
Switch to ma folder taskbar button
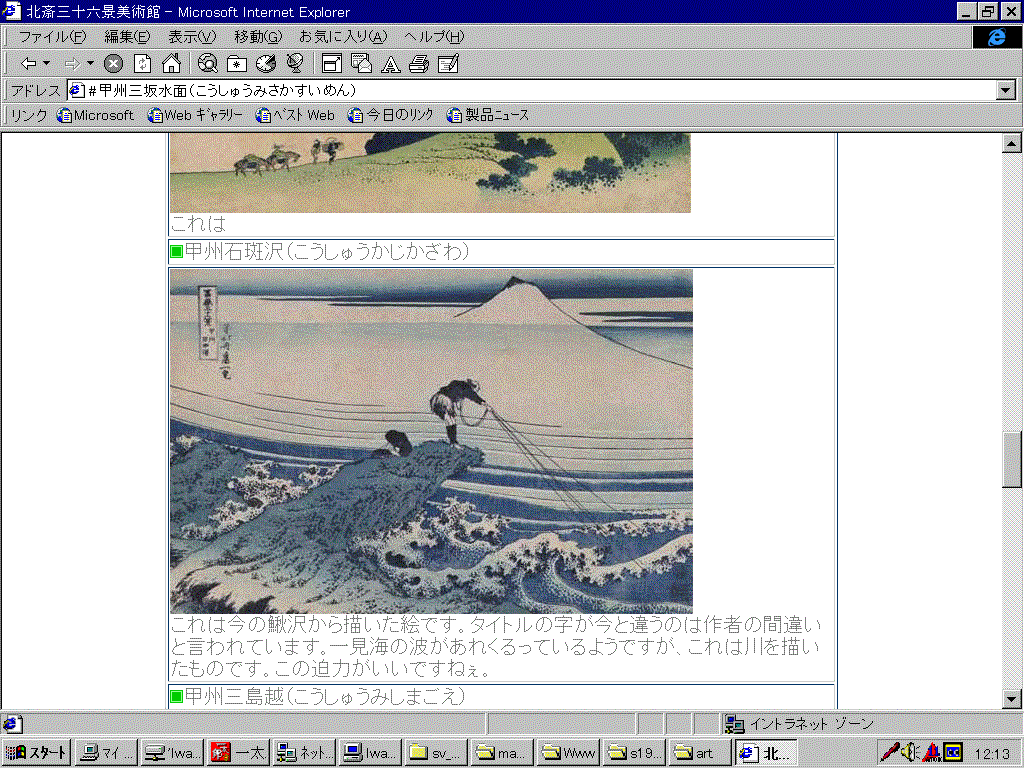coord(502,753)
